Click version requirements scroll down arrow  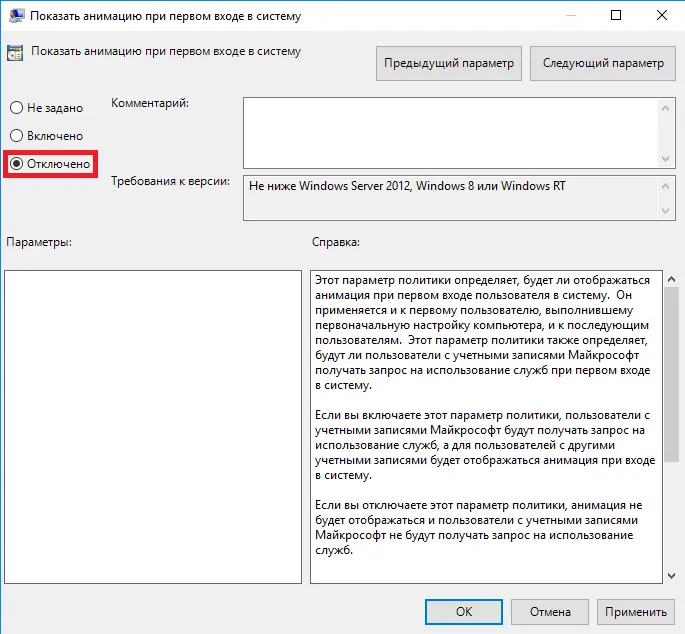point(665,211)
